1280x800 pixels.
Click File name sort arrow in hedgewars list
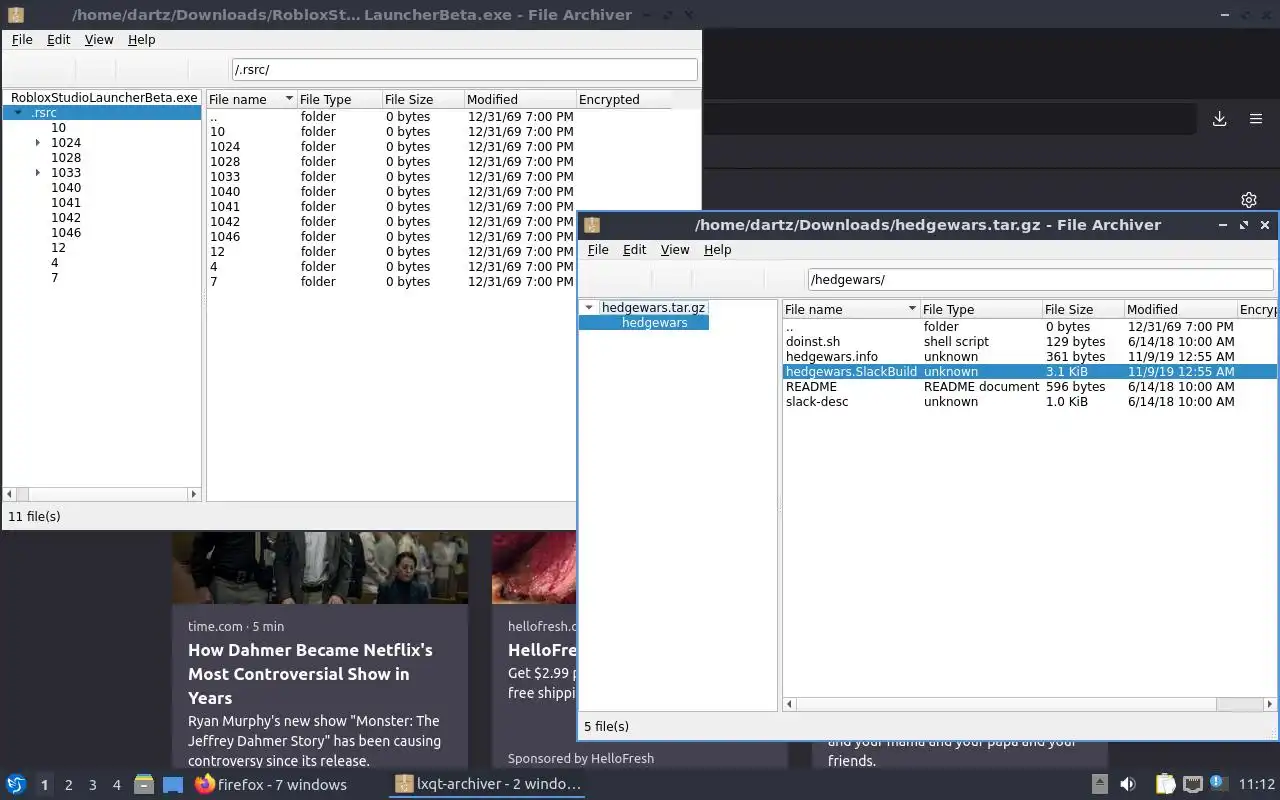point(912,309)
